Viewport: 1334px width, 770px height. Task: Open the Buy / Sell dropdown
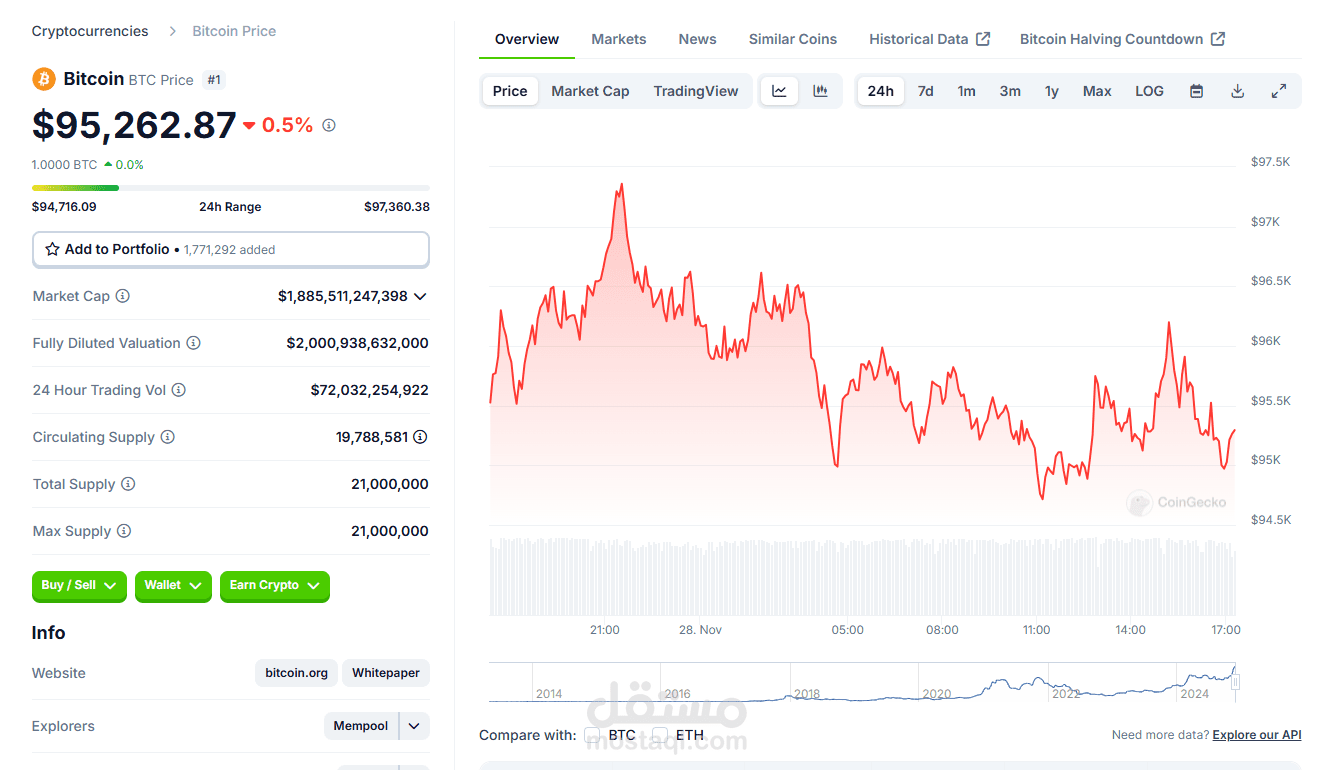pos(81,586)
